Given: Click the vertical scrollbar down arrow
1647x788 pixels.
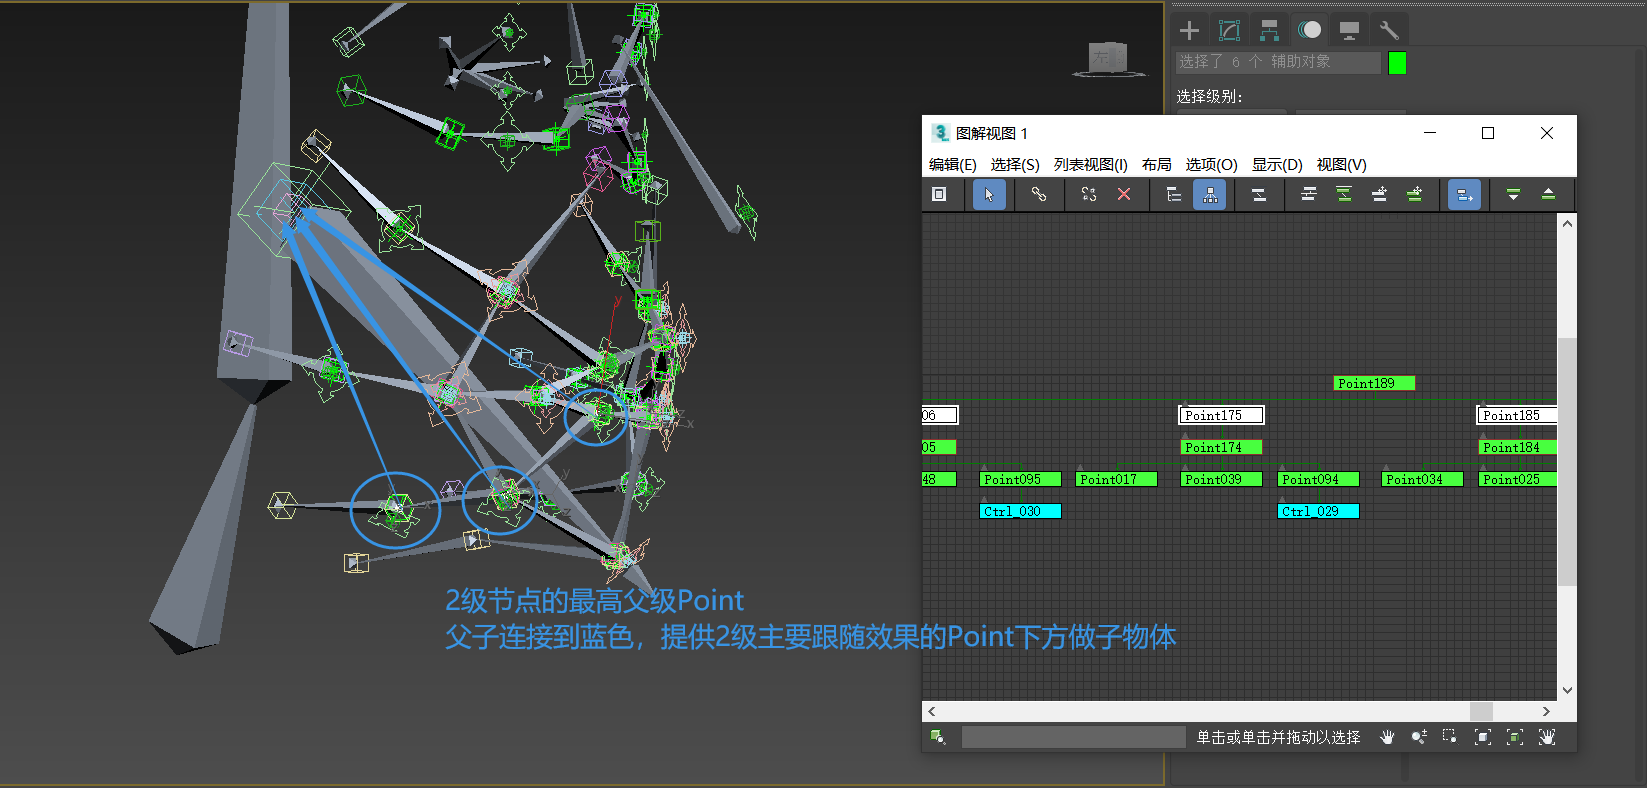Looking at the screenshot, I should 1567,690.
